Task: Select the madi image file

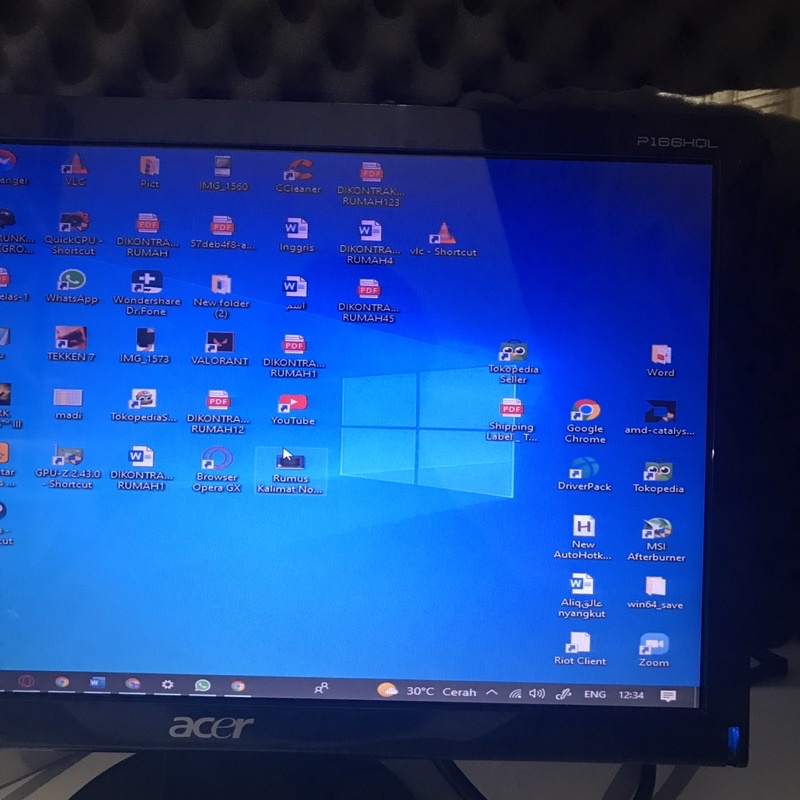Action: (x=68, y=404)
